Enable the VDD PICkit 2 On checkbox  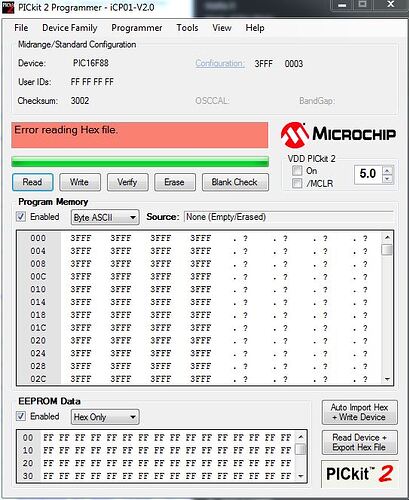tap(297, 171)
